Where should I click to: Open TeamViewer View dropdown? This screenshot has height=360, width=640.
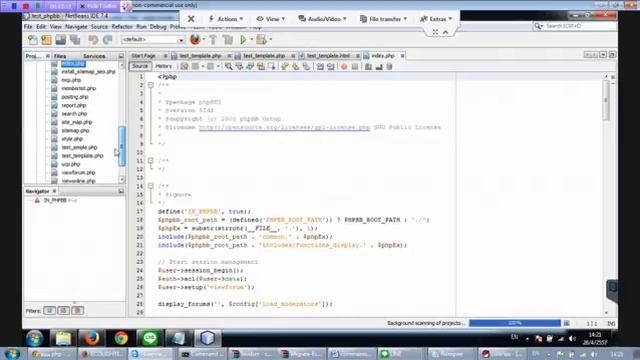pyautogui.click(x=271, y=19)
